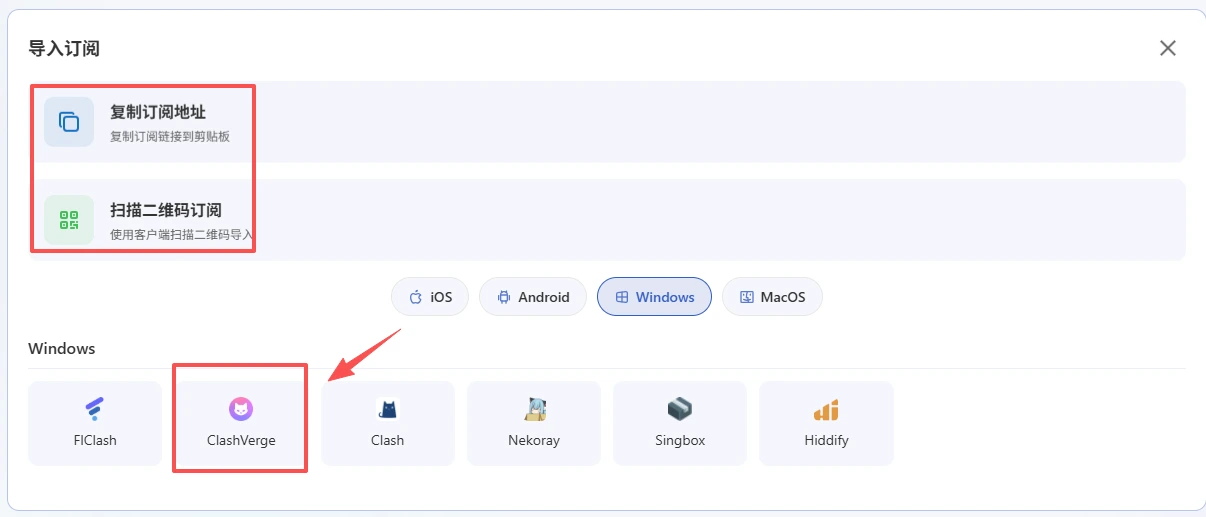Viewport: 1206px width, 517px height.
Task: Switch to the iOS platform tab
Action: (430, 297)
